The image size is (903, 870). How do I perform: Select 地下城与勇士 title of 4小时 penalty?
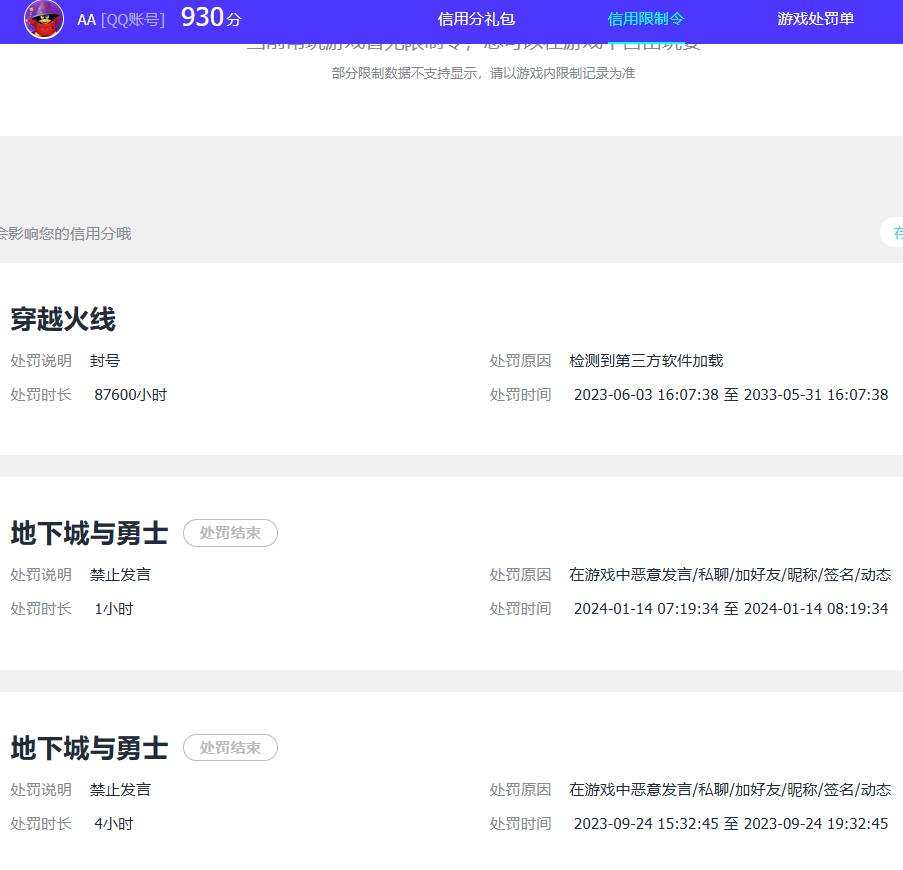89,748
